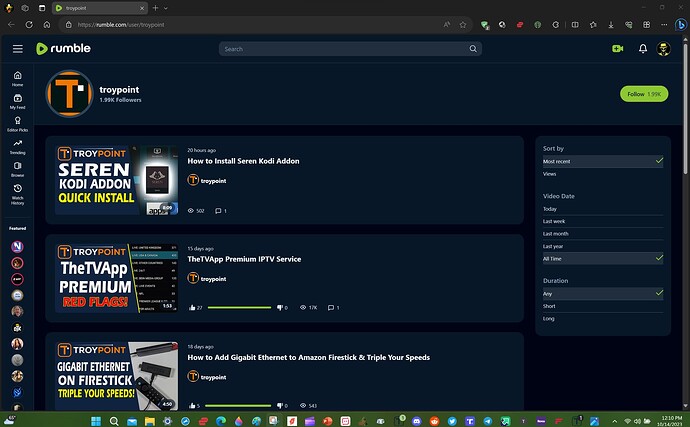This screenshot has width=690, height=427.
Task: Open the notifications bell
Action: 643,49
